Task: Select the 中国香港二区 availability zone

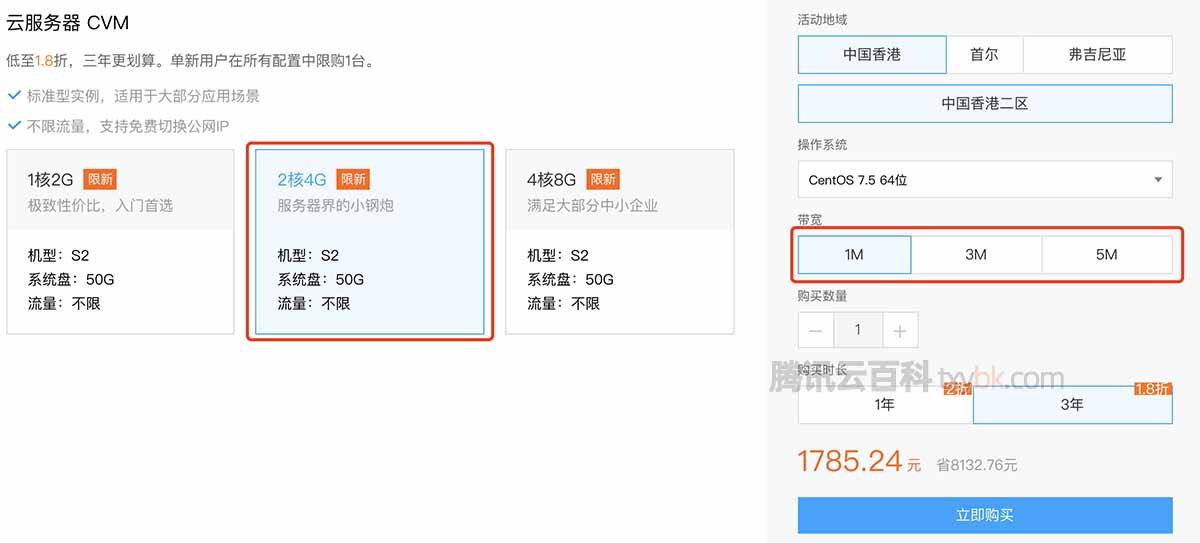Action: (x=985, y=103)
